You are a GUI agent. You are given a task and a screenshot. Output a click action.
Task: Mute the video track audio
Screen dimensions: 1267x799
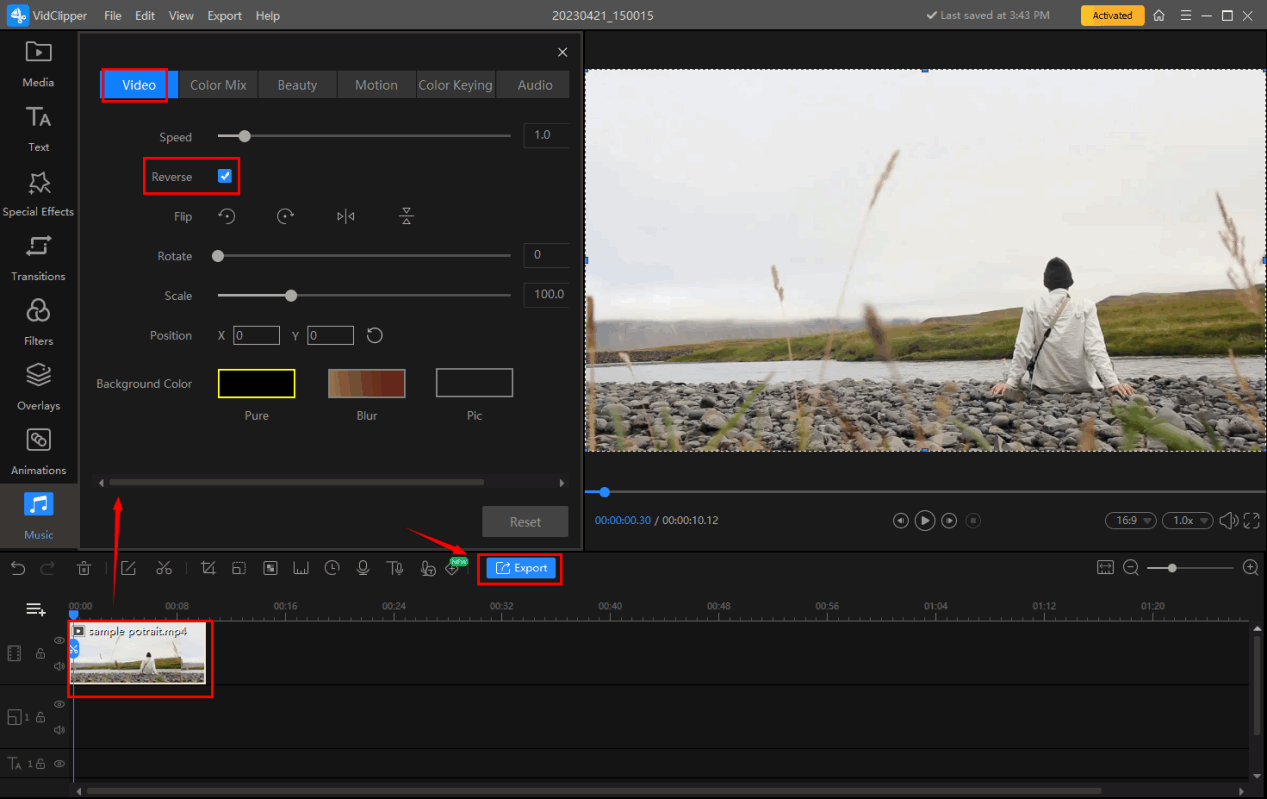[59, 665]
